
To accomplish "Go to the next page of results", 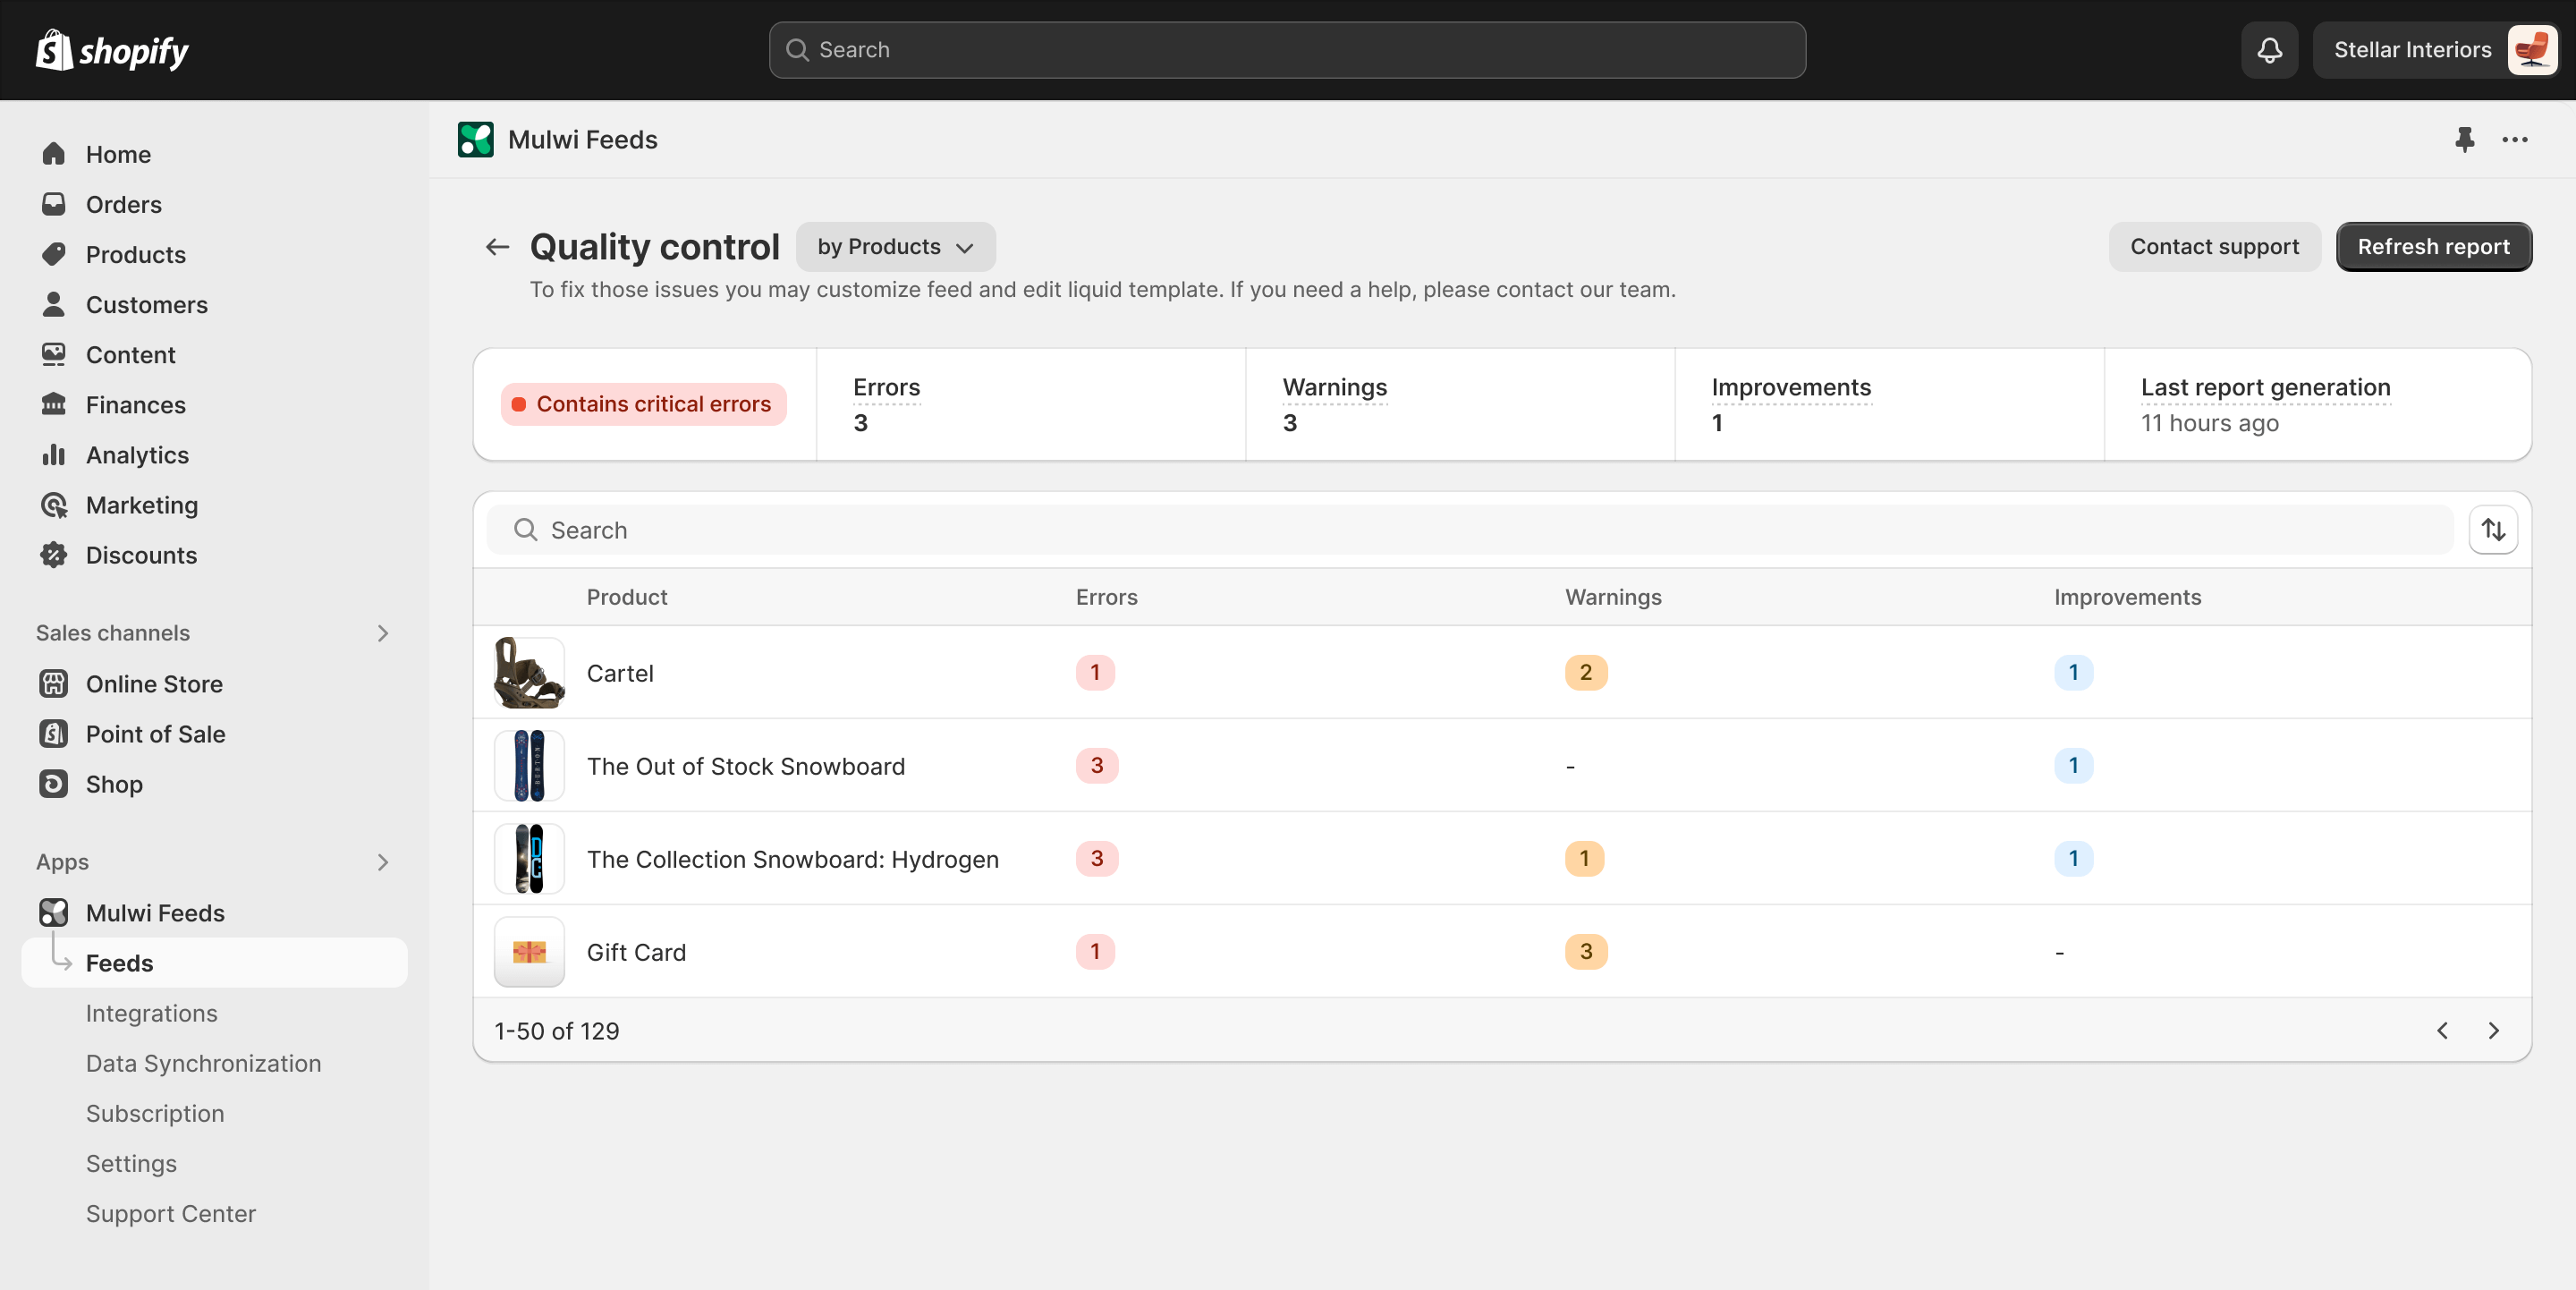I will (2493, 1030).
